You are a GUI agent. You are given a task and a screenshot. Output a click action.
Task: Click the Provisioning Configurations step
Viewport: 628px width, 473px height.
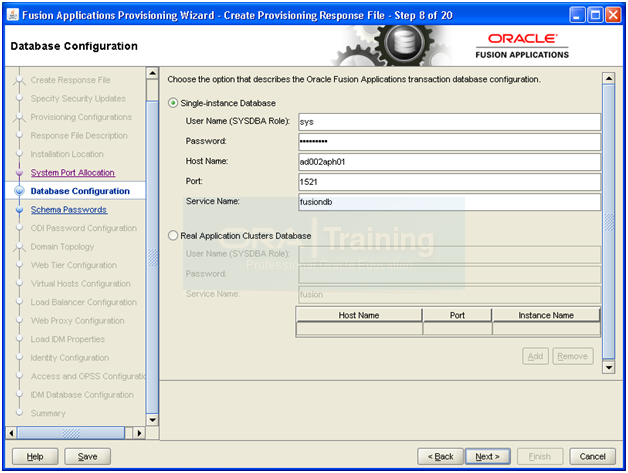[x=81, y=117]
